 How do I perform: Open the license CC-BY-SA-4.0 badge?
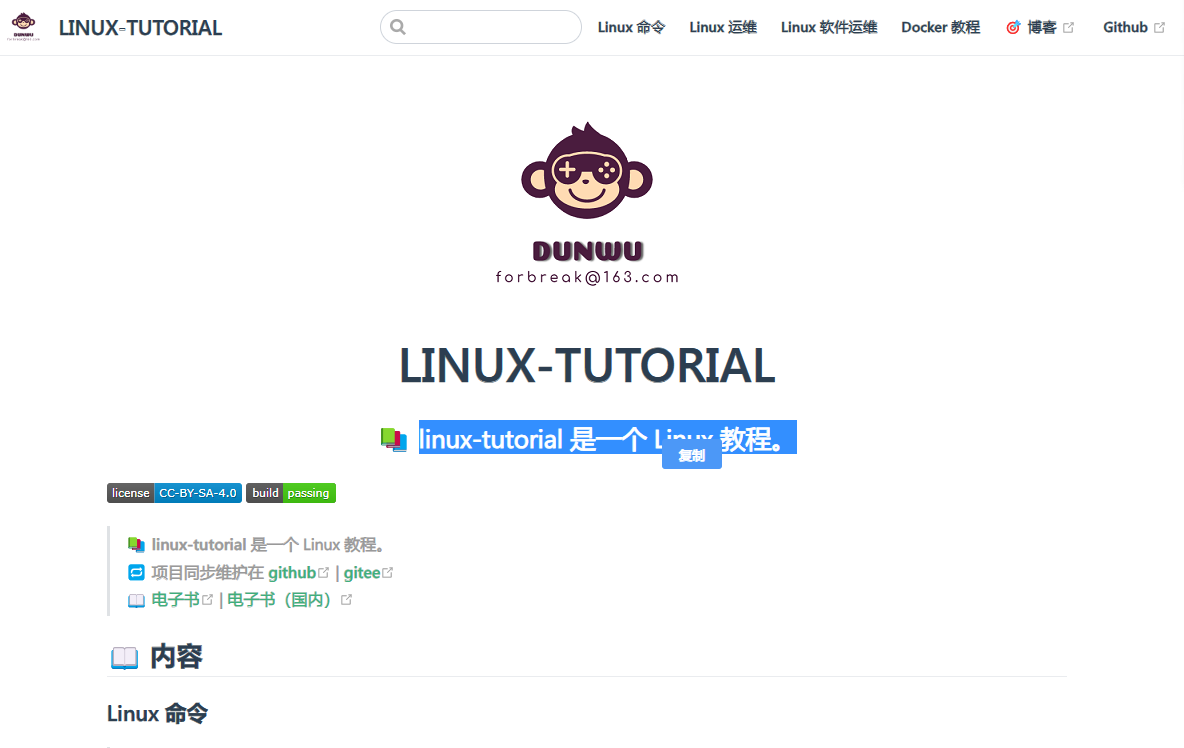[174, 493]
